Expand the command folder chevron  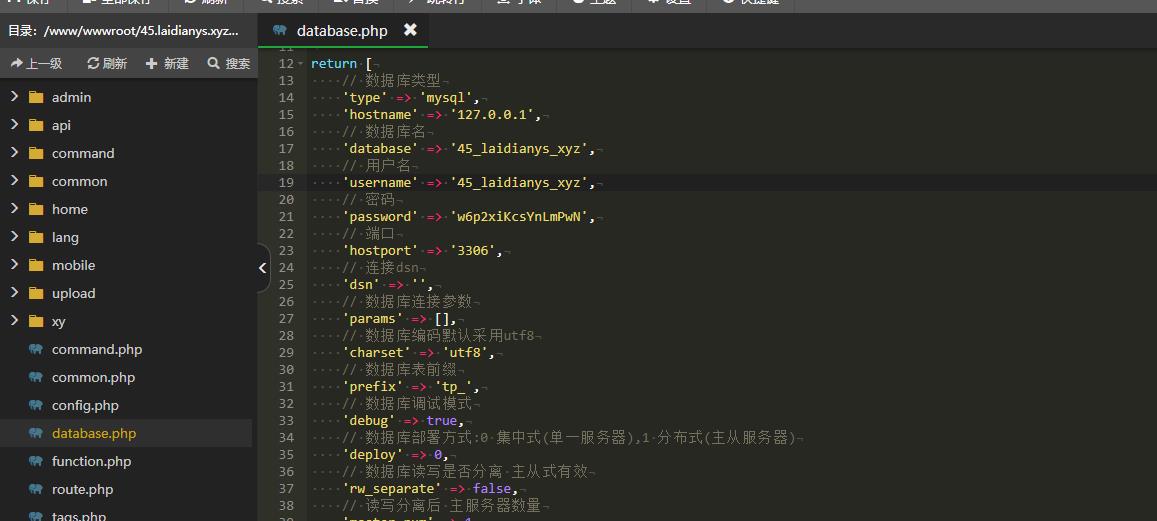(14, 153)
